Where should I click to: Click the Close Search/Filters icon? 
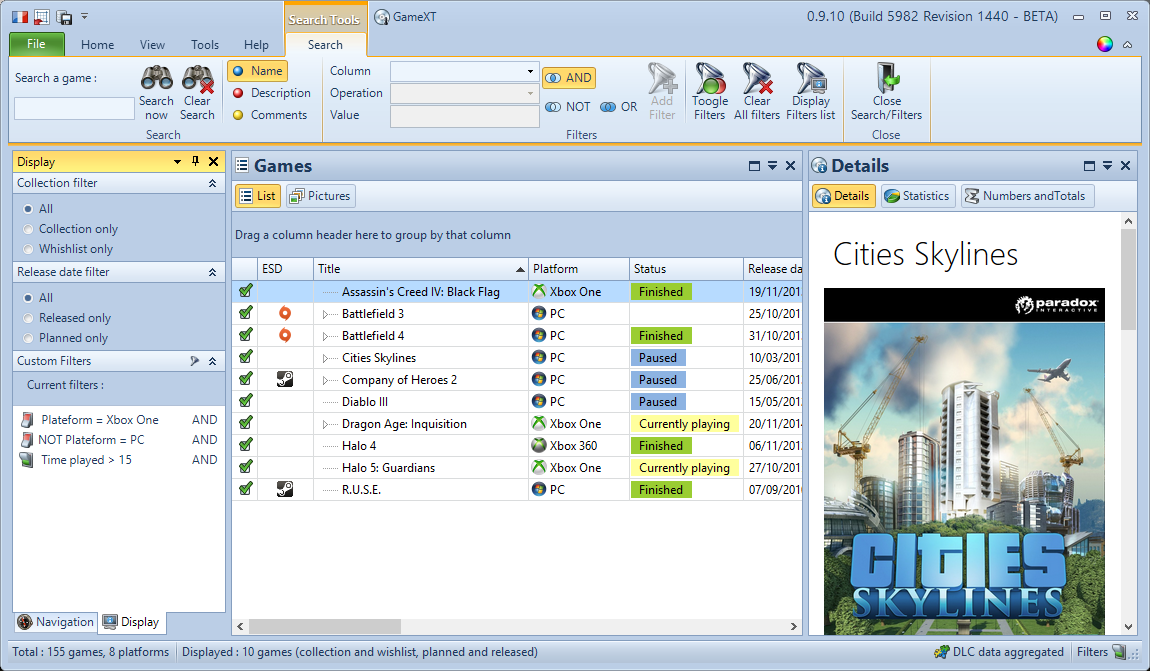(886, 79)
